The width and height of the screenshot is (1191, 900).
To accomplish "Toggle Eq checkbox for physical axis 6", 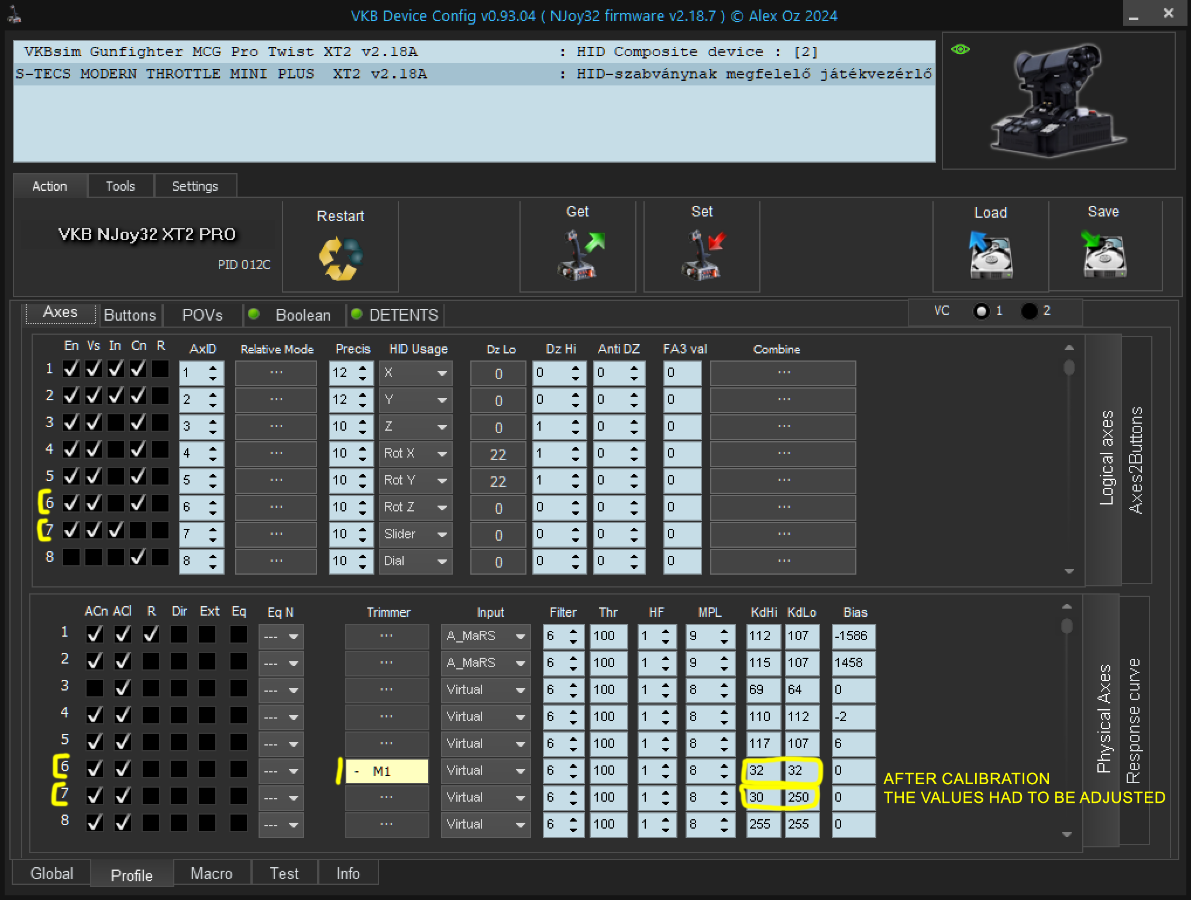I will pyautogui.click(x=239, y=769).
